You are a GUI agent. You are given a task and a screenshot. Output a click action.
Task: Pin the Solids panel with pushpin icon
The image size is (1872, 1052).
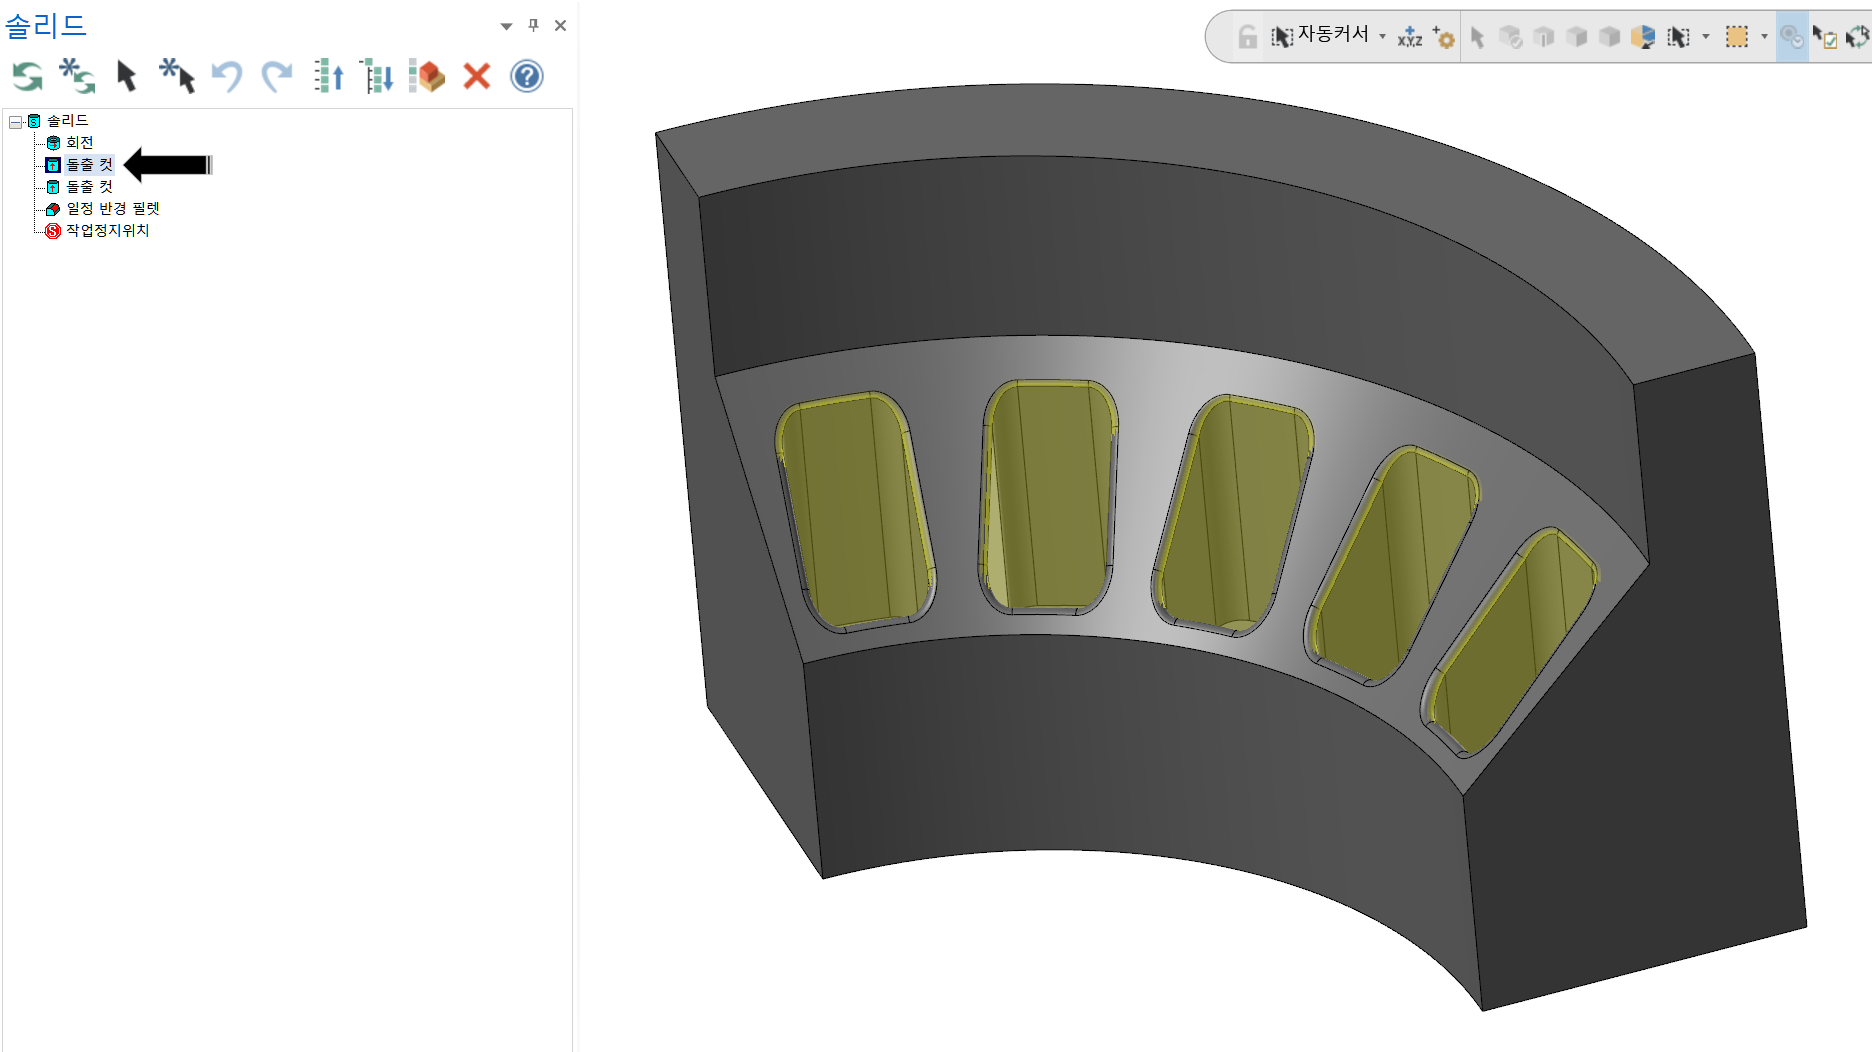click(x=533, y=26)
